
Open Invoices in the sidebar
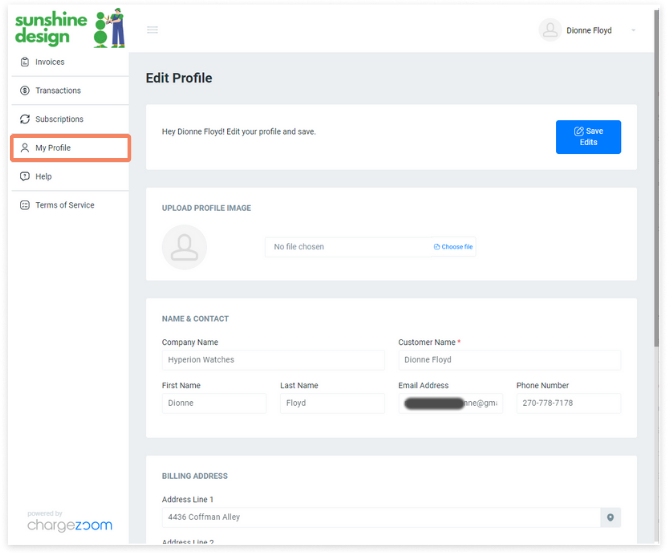click(70, 62)
